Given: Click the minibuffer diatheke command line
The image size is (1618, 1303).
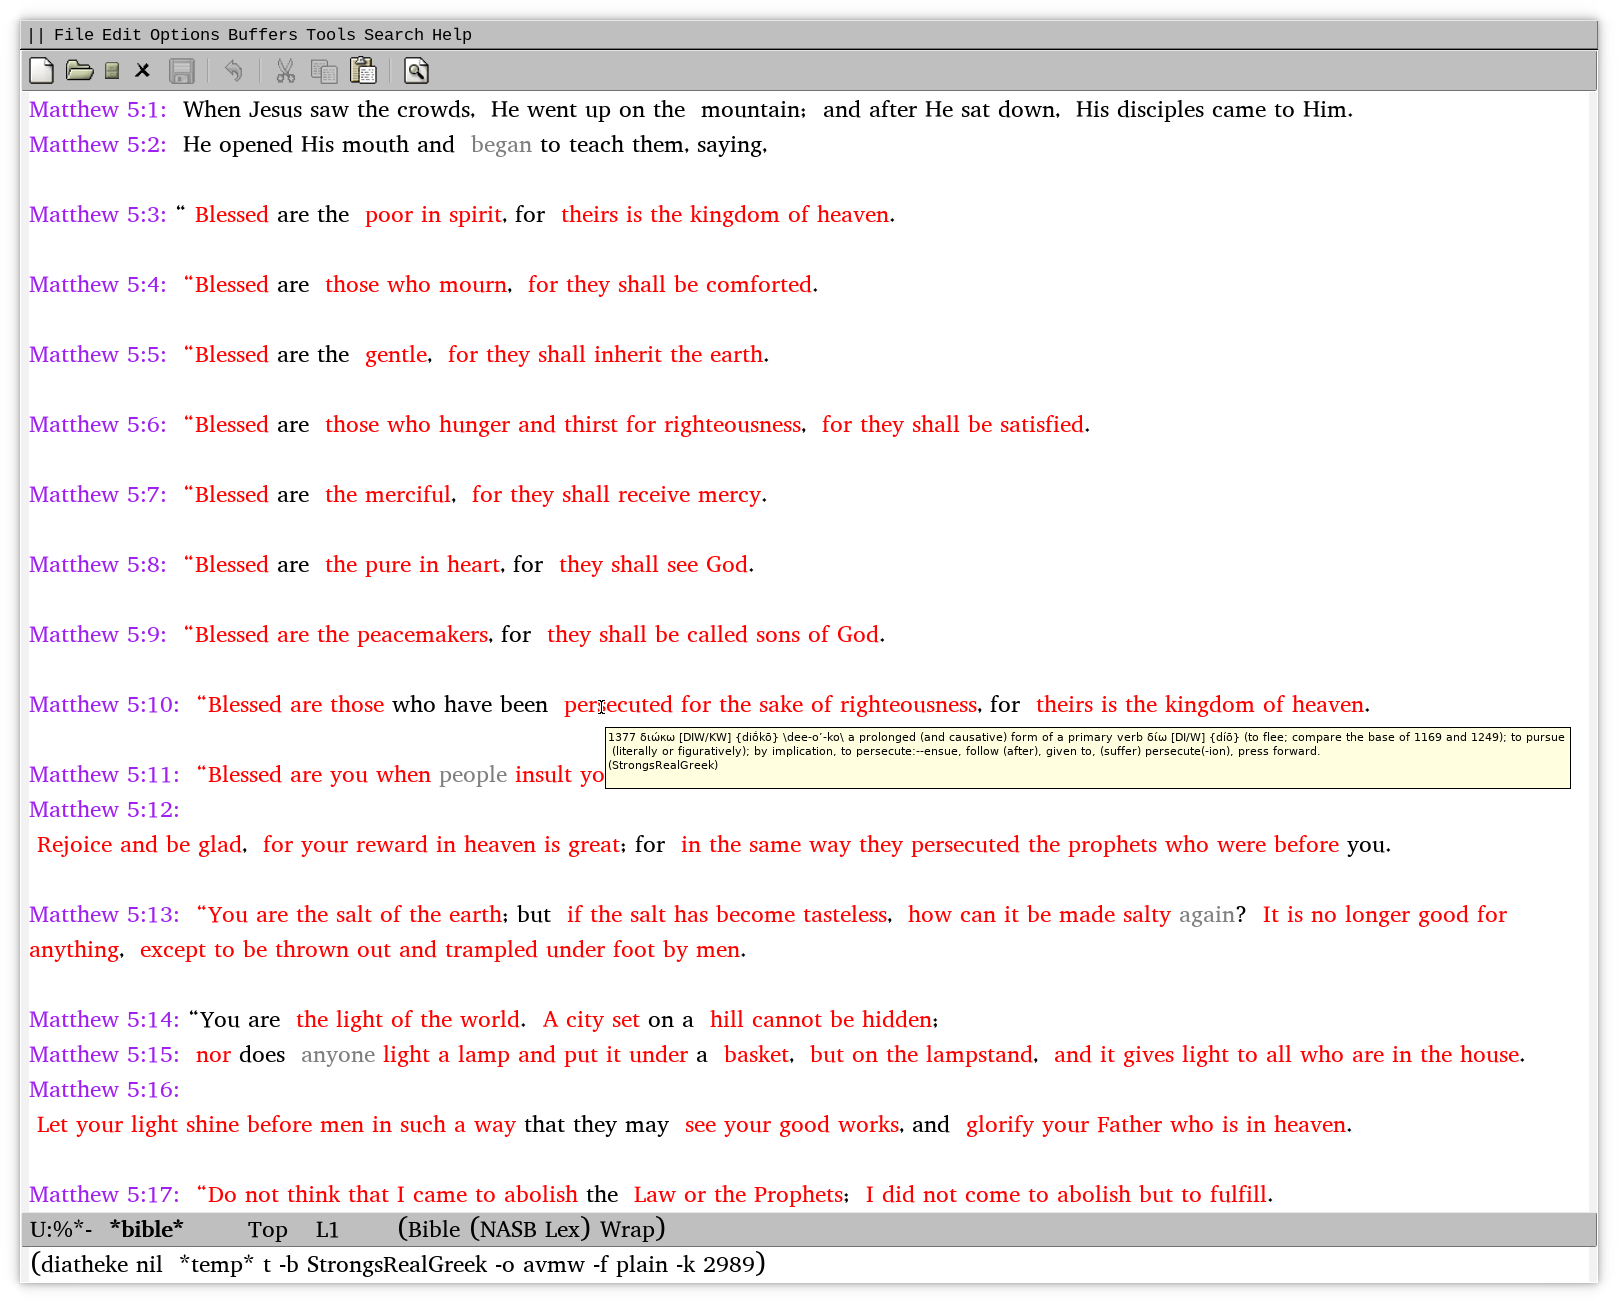Looking at the screenshot, I should coord(398,1265).
